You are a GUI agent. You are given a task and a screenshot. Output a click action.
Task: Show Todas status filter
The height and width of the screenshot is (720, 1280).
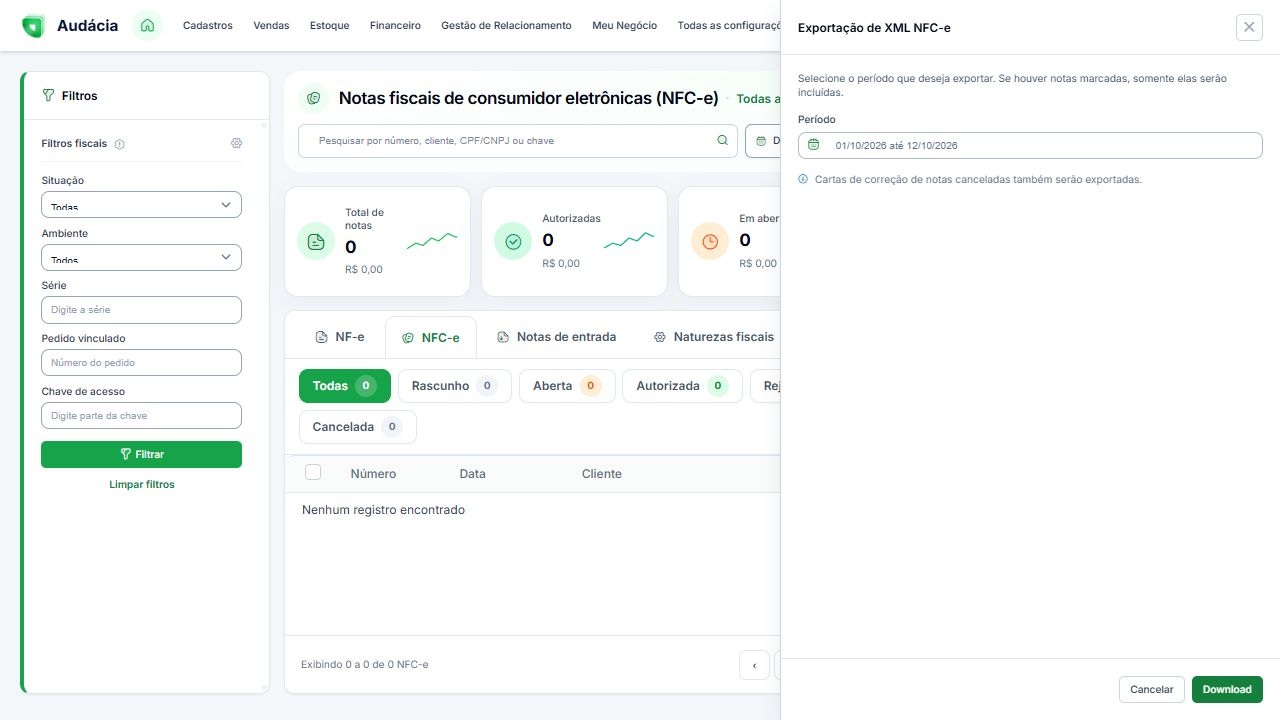click(x=345, y=386)
